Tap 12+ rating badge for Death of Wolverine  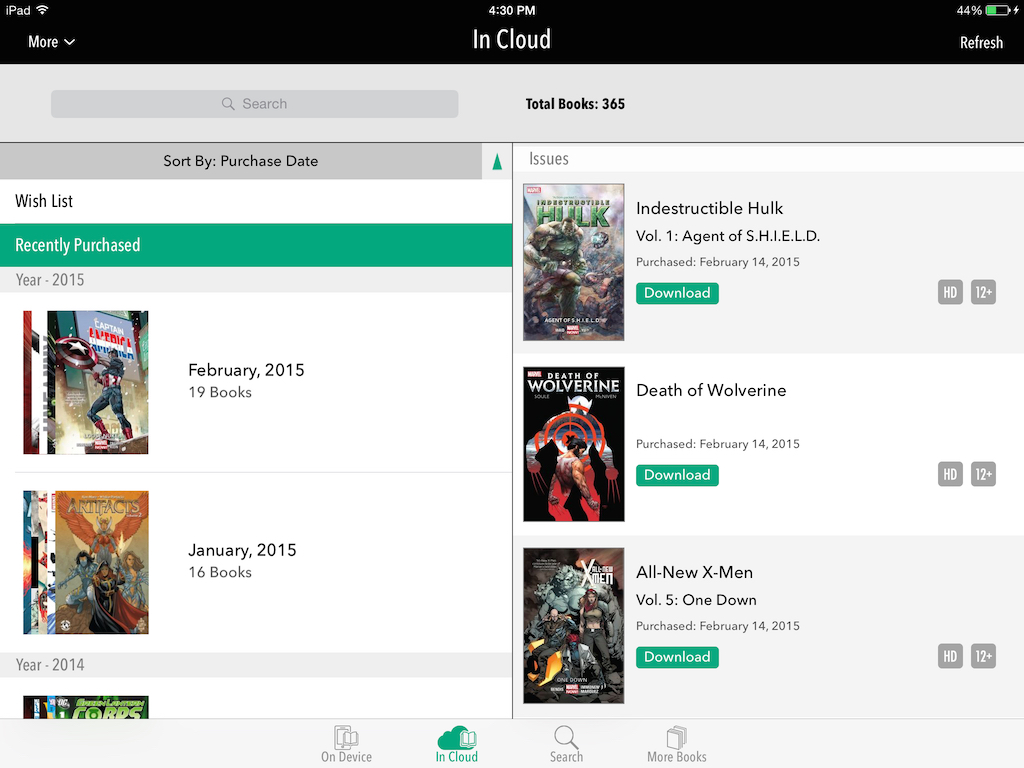point(984,474)
